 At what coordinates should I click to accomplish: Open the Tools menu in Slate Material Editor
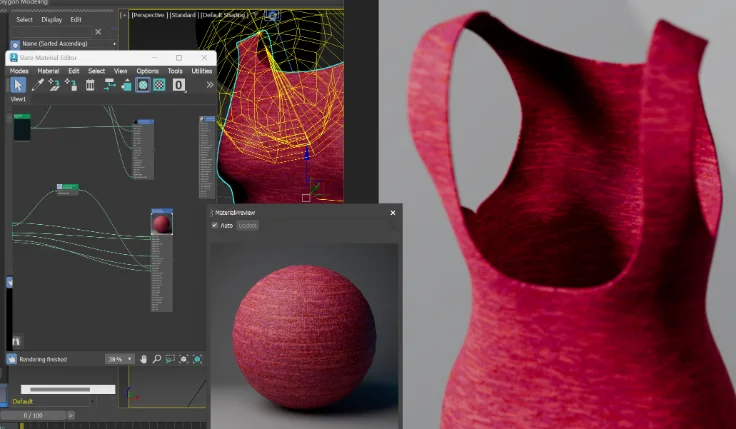pos(175,71)
